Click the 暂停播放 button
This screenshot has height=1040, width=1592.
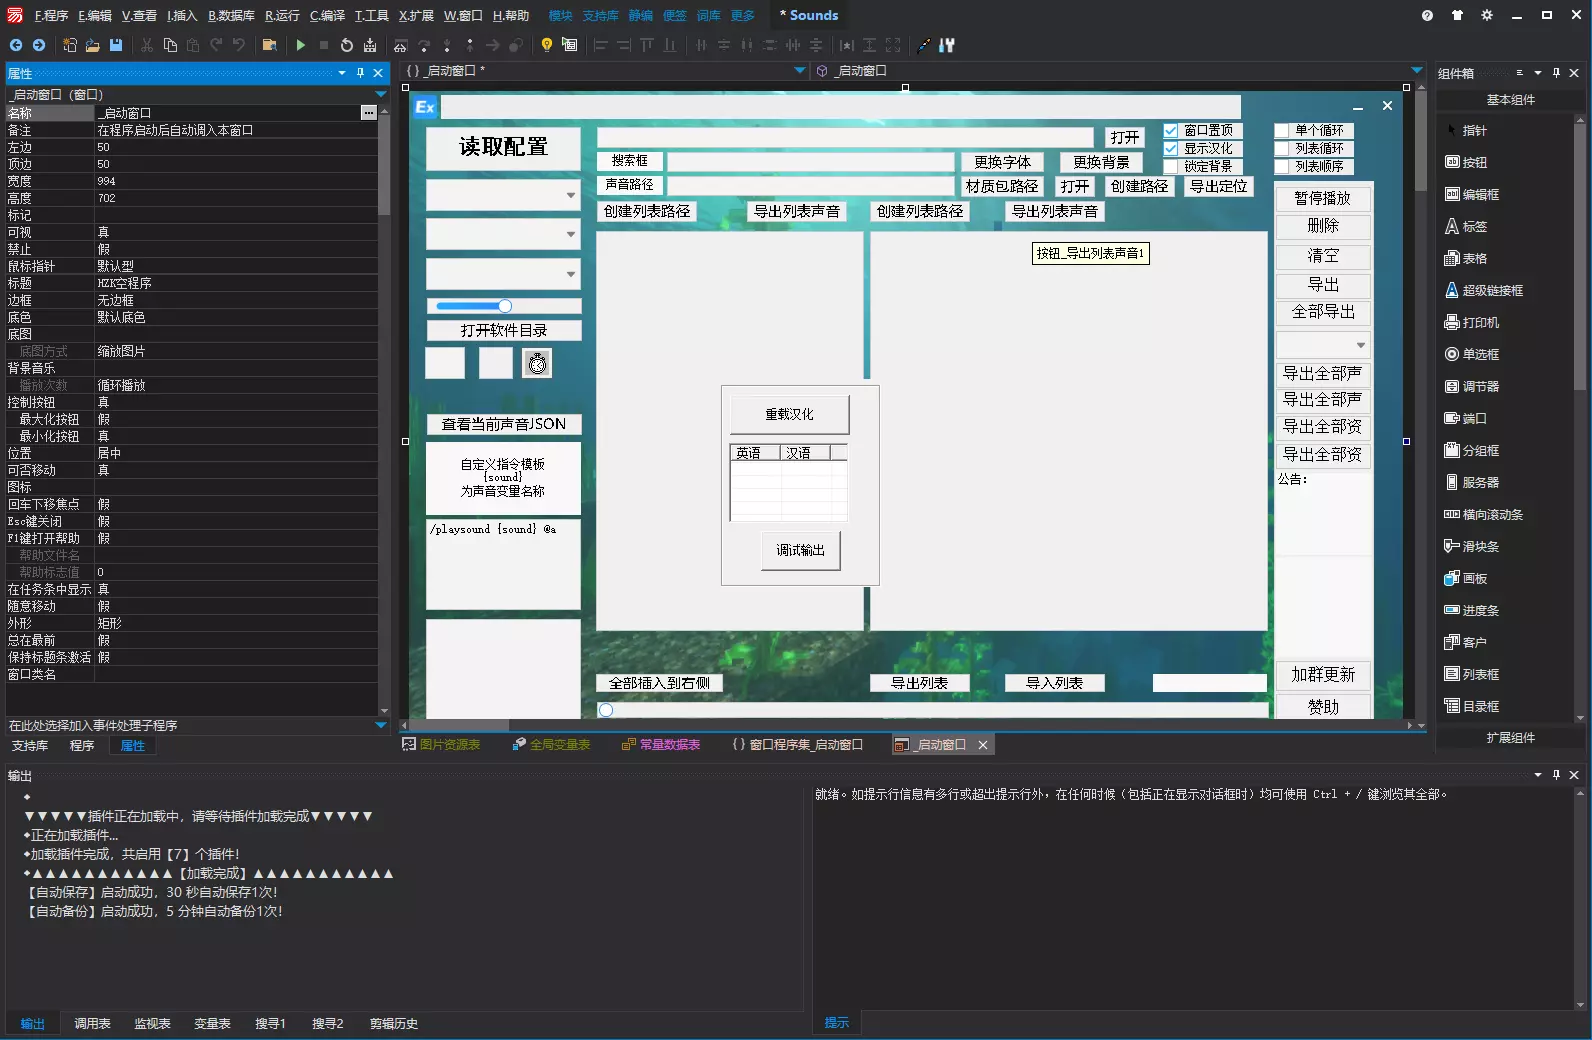(1322, 198)
